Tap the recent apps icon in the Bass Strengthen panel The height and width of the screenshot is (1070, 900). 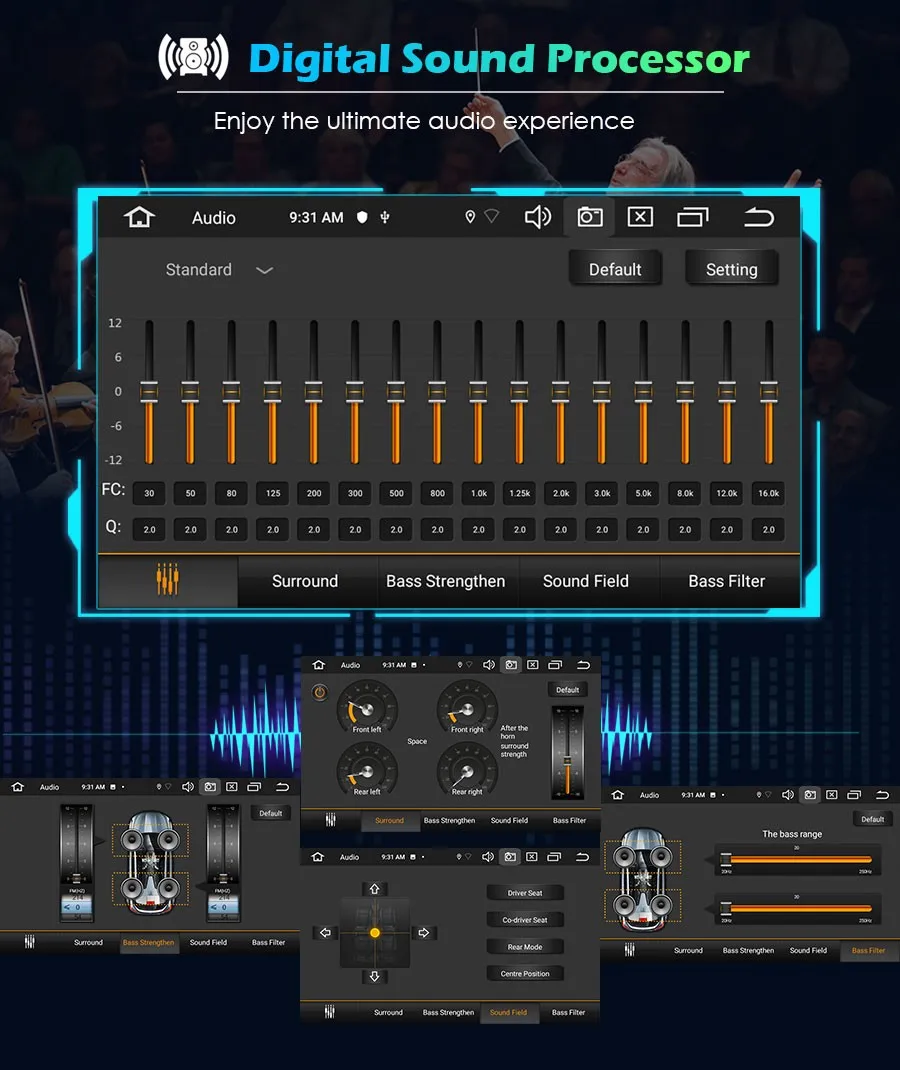(x=255, y=787)
